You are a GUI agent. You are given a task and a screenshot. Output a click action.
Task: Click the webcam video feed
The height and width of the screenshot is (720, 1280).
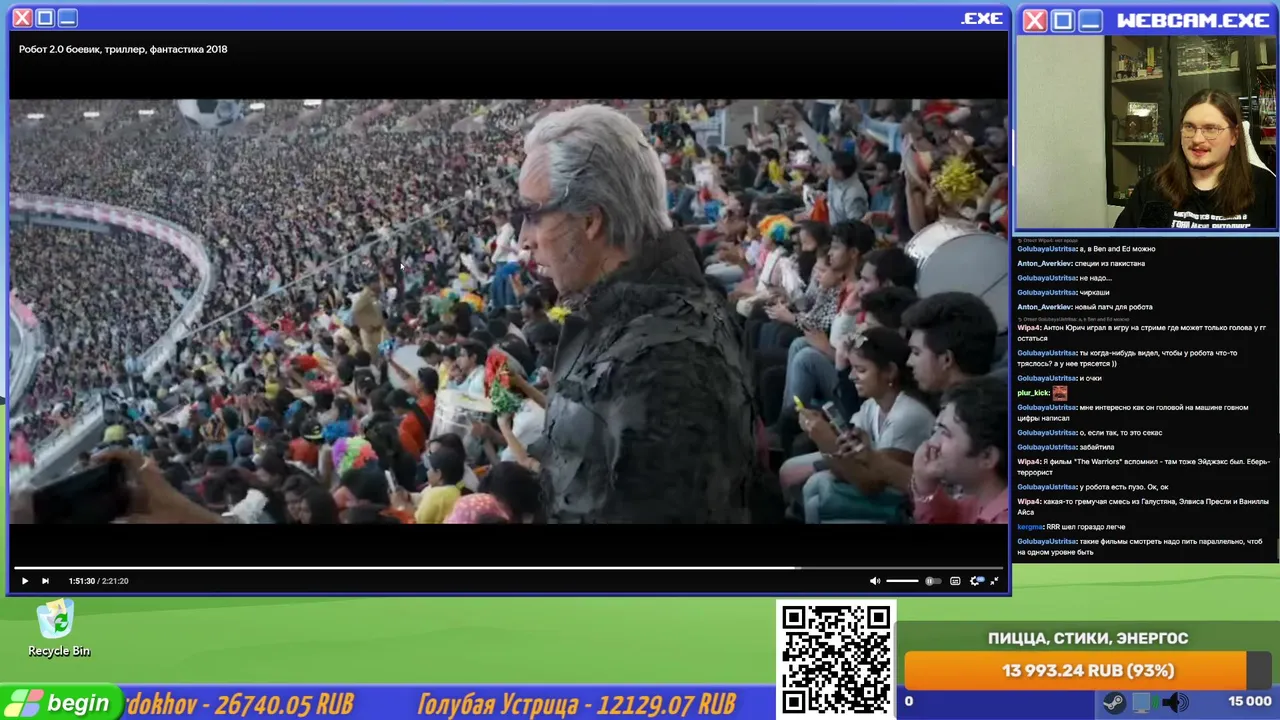click(1146, 133)
